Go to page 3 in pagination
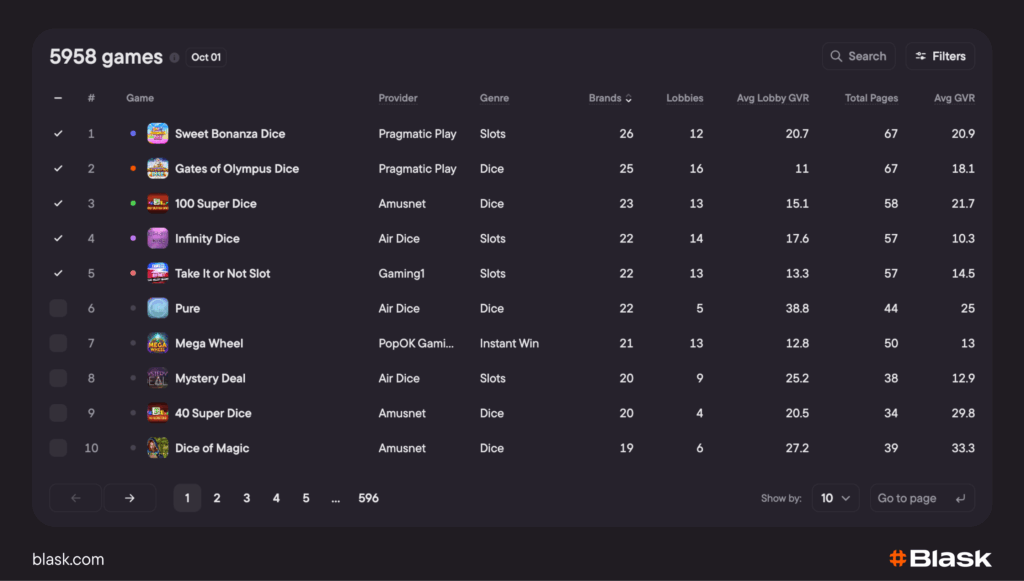This screenshot has height=581, width=1024. tap(247, 498)
